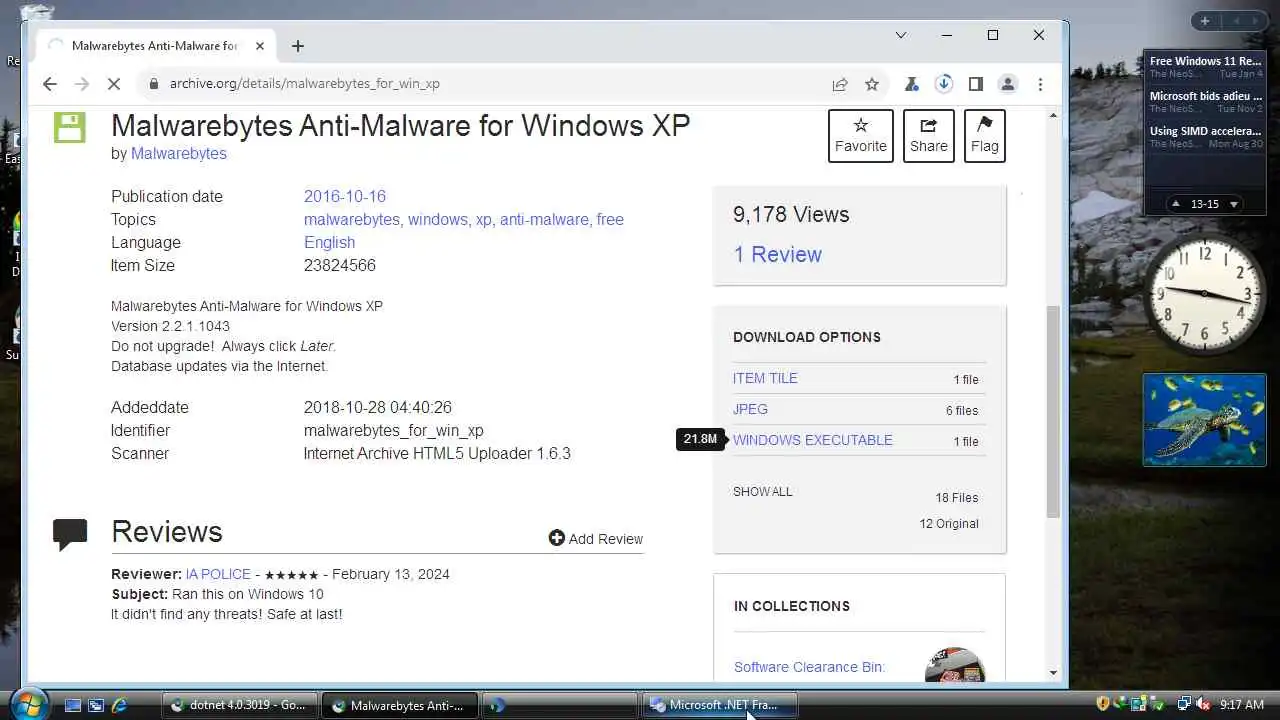Click feed gadget next page arrow

[x=1234, y=204]
